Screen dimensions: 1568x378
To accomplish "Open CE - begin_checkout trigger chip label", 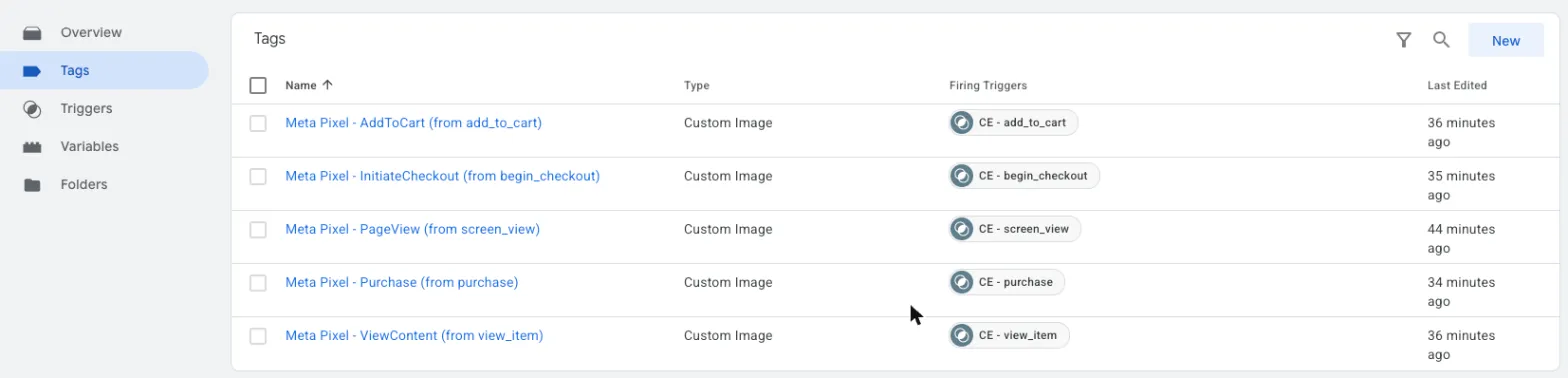I will coord(1033,176).
